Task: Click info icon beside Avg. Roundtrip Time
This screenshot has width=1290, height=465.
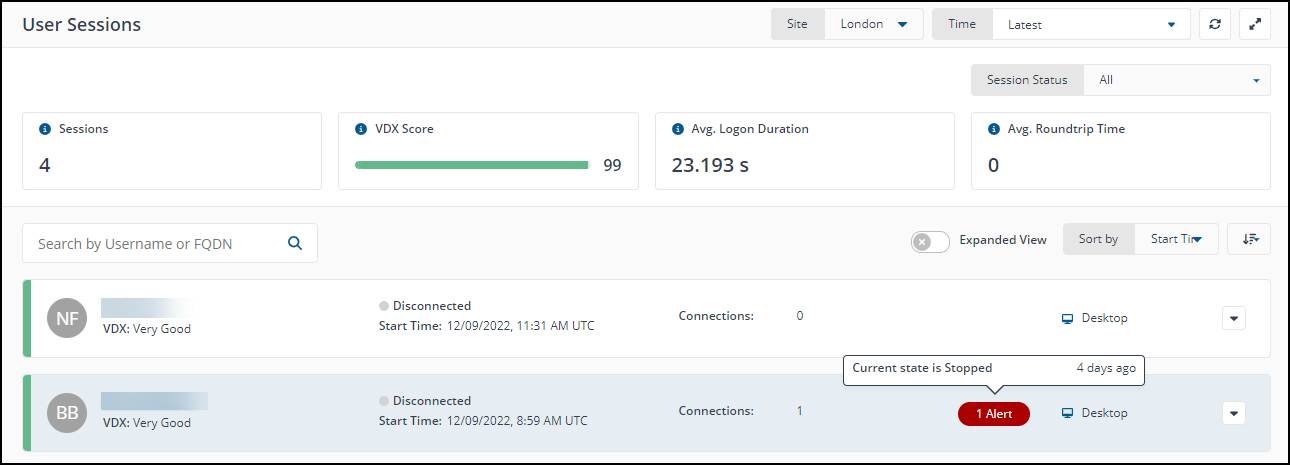Action: pos(993,129)
